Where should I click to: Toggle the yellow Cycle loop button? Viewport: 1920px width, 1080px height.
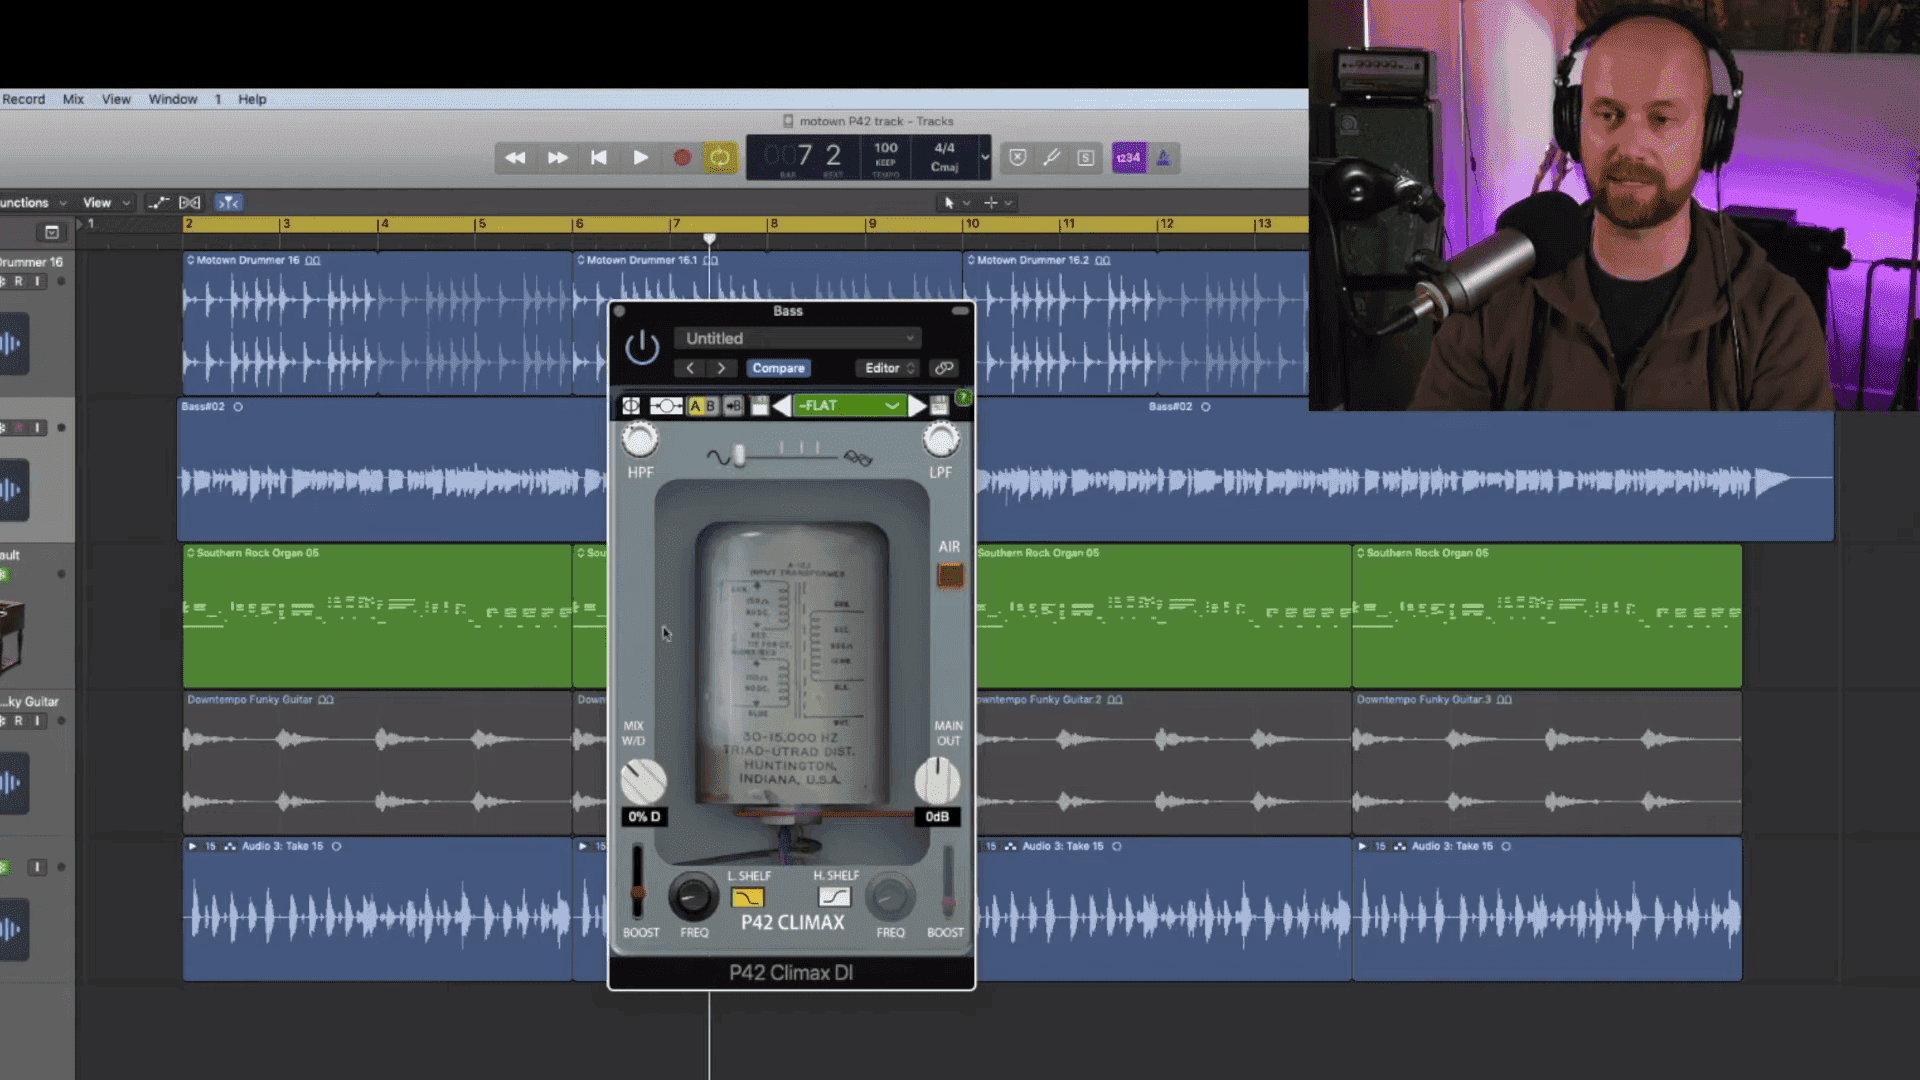click(x=720, y=158)
